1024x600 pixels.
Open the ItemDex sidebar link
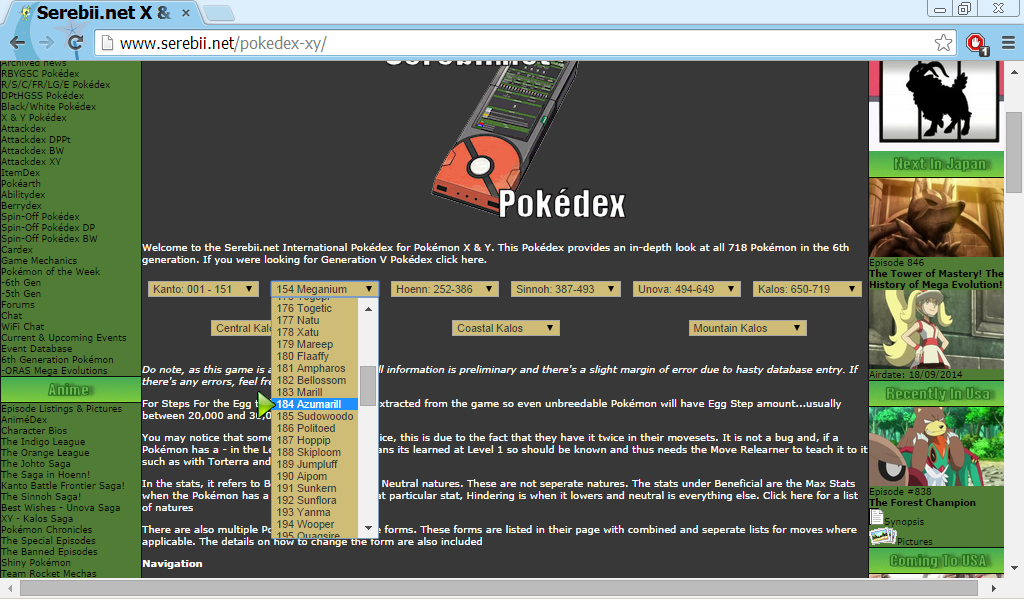20,172
